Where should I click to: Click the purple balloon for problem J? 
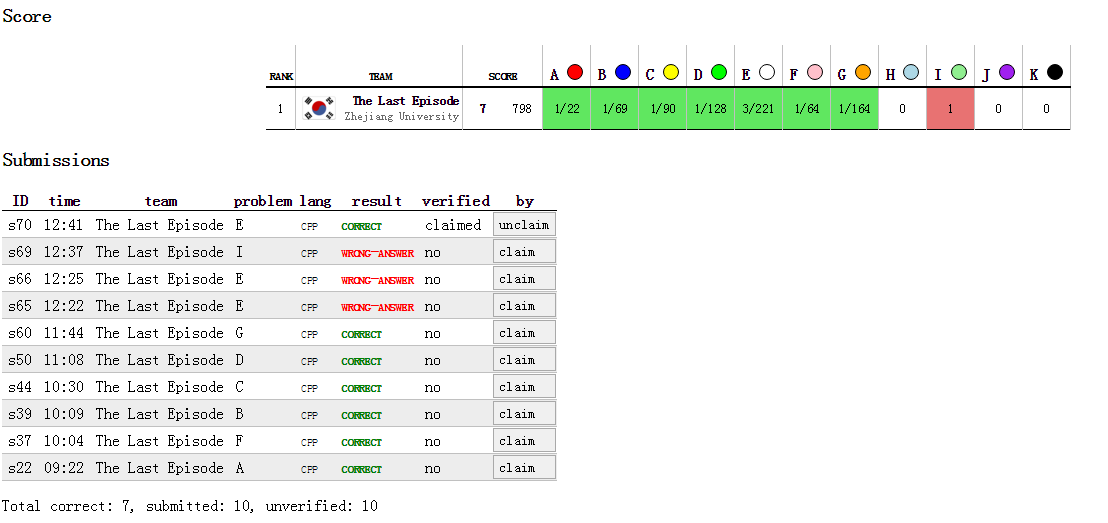click(1006, 73)
